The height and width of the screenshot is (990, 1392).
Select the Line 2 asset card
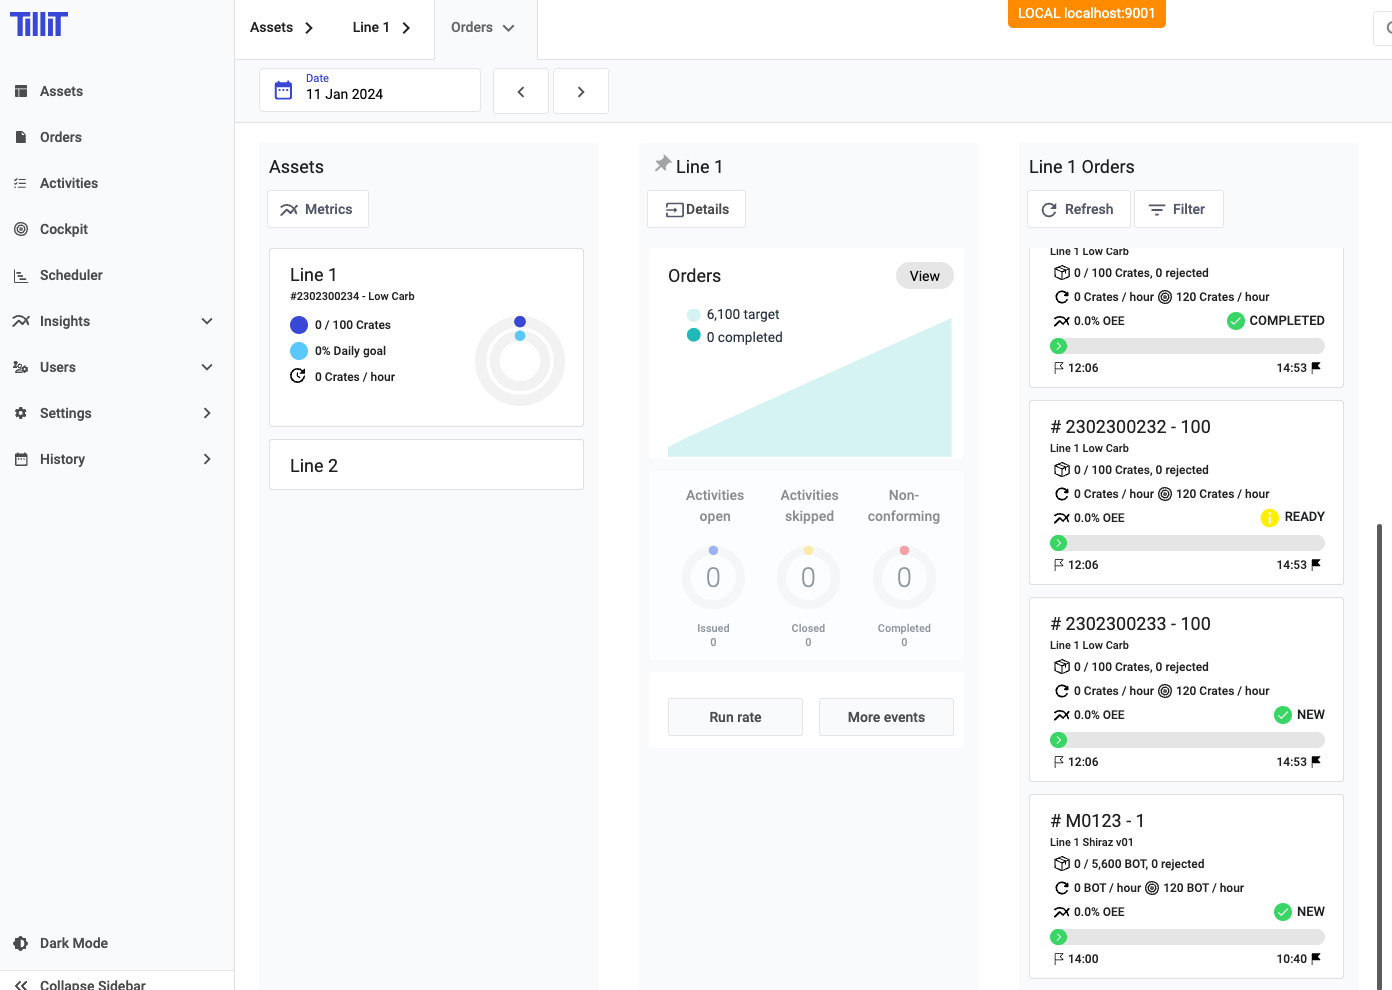(x=426, y=465)
